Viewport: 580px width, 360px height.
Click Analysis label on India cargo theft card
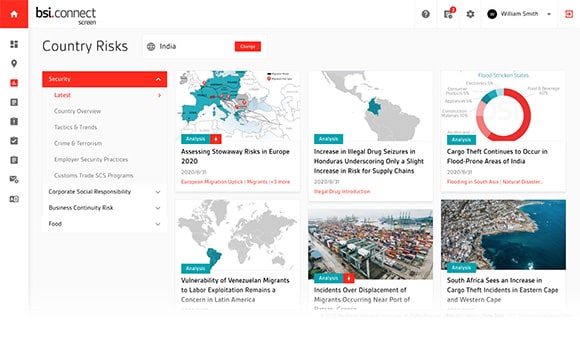click(461, 139)
